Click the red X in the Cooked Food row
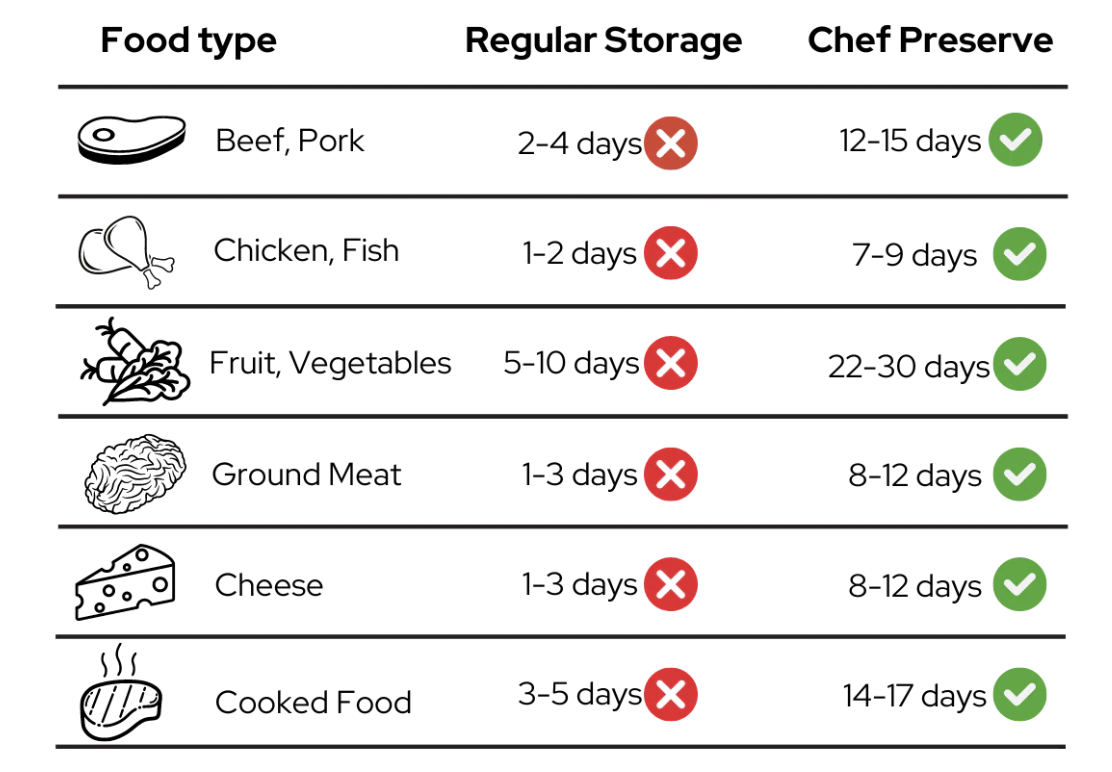Image resolution: width=1112 pixels, height=772 pixels. (x=670, y=694)
